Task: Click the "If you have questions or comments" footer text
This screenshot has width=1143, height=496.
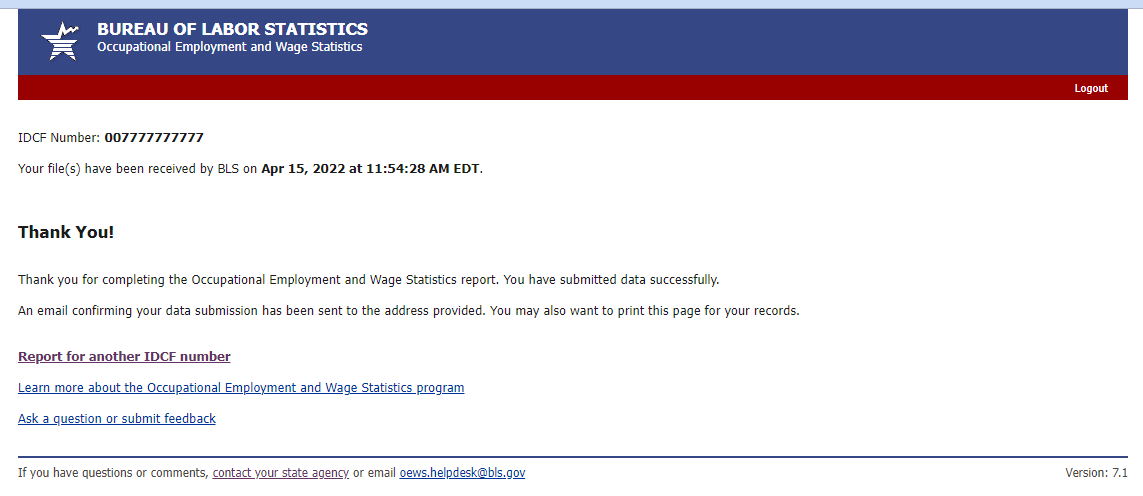Action: (112, 473)
